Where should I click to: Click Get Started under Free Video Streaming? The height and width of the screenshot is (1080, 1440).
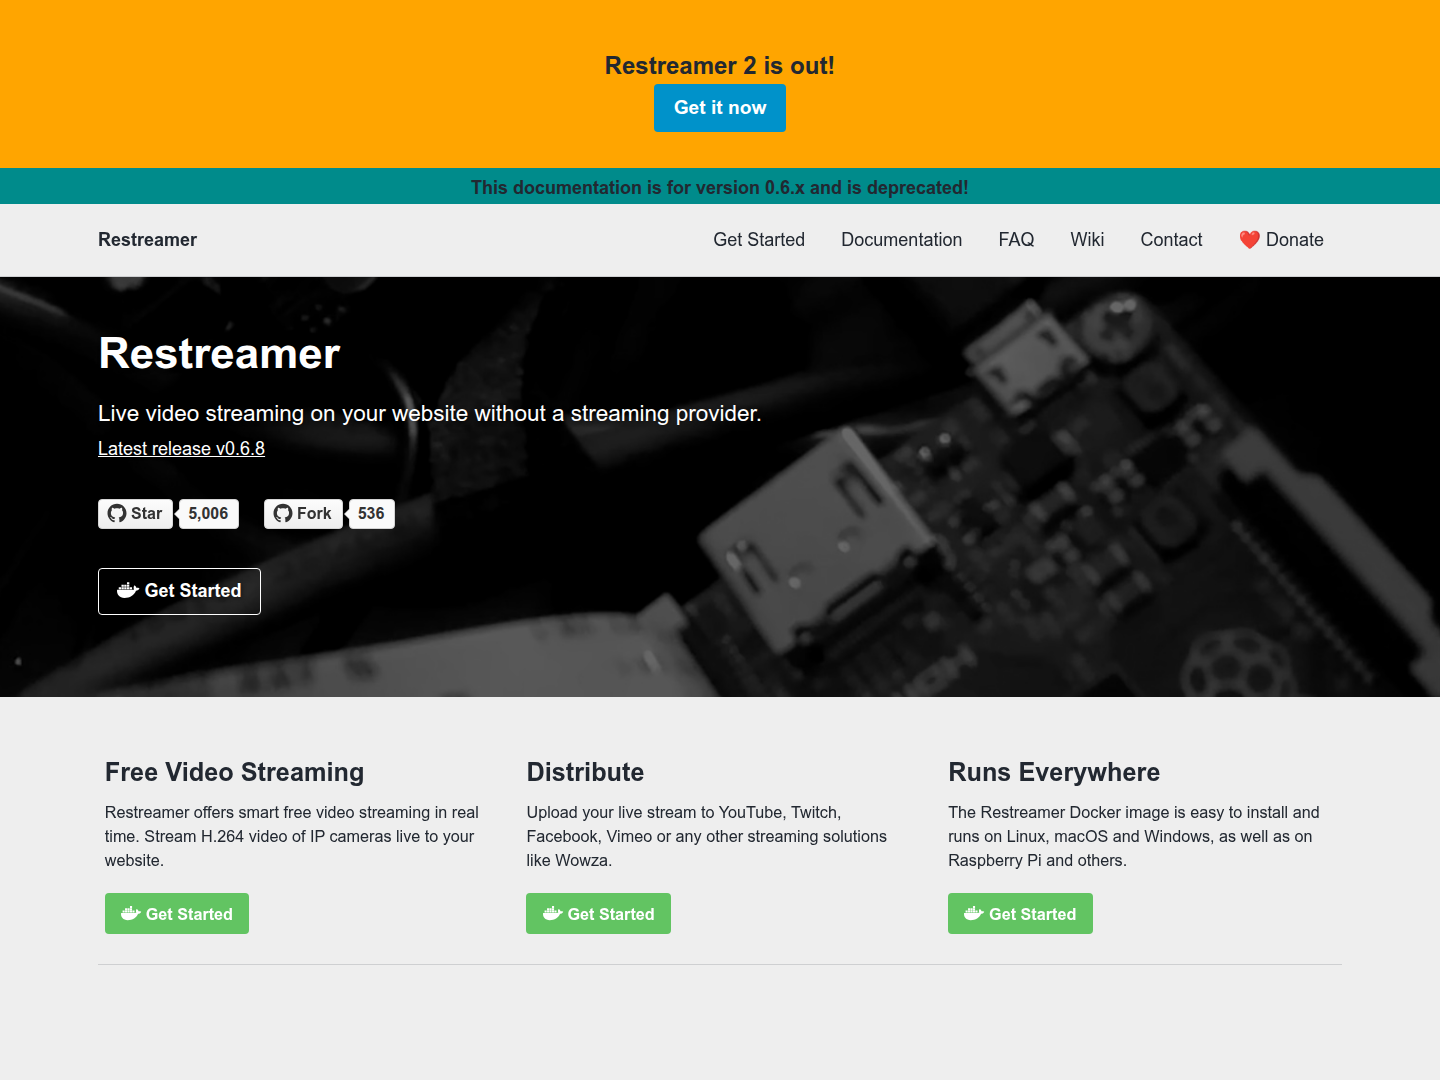pyautogui.click(x=177, y=914)
